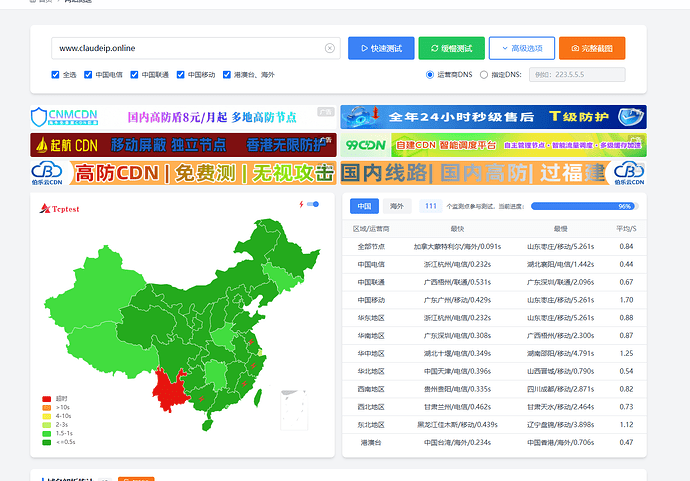The width and height of the screenshot is (690, 481).
Task: Click the 96% test progress bar
Action: point(584,206)
